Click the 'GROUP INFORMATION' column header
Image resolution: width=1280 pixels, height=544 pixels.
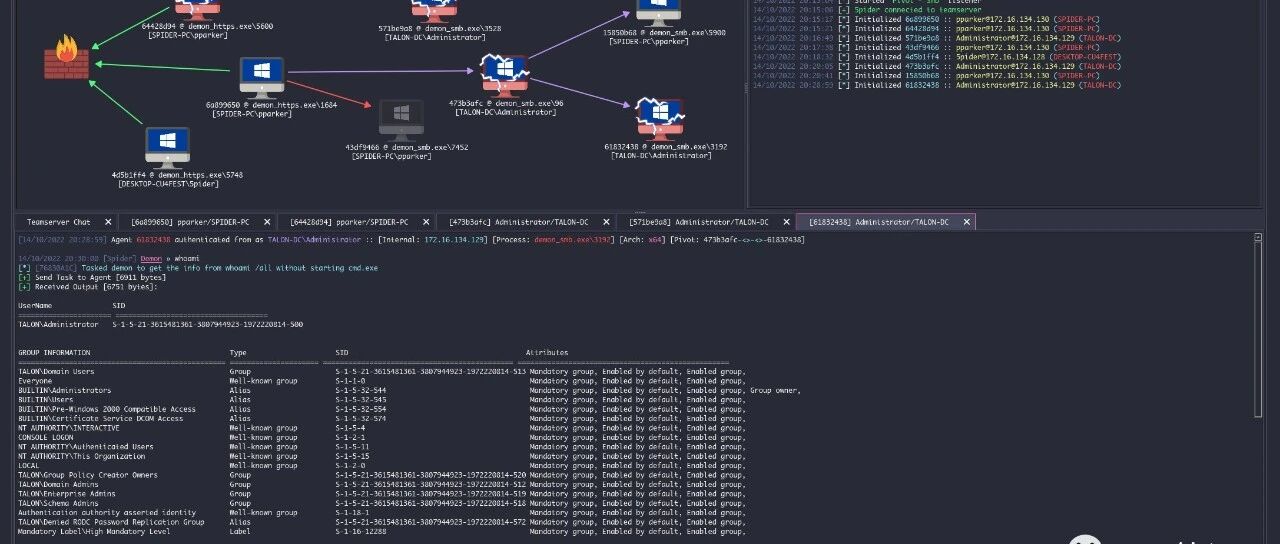pos(54,352)
